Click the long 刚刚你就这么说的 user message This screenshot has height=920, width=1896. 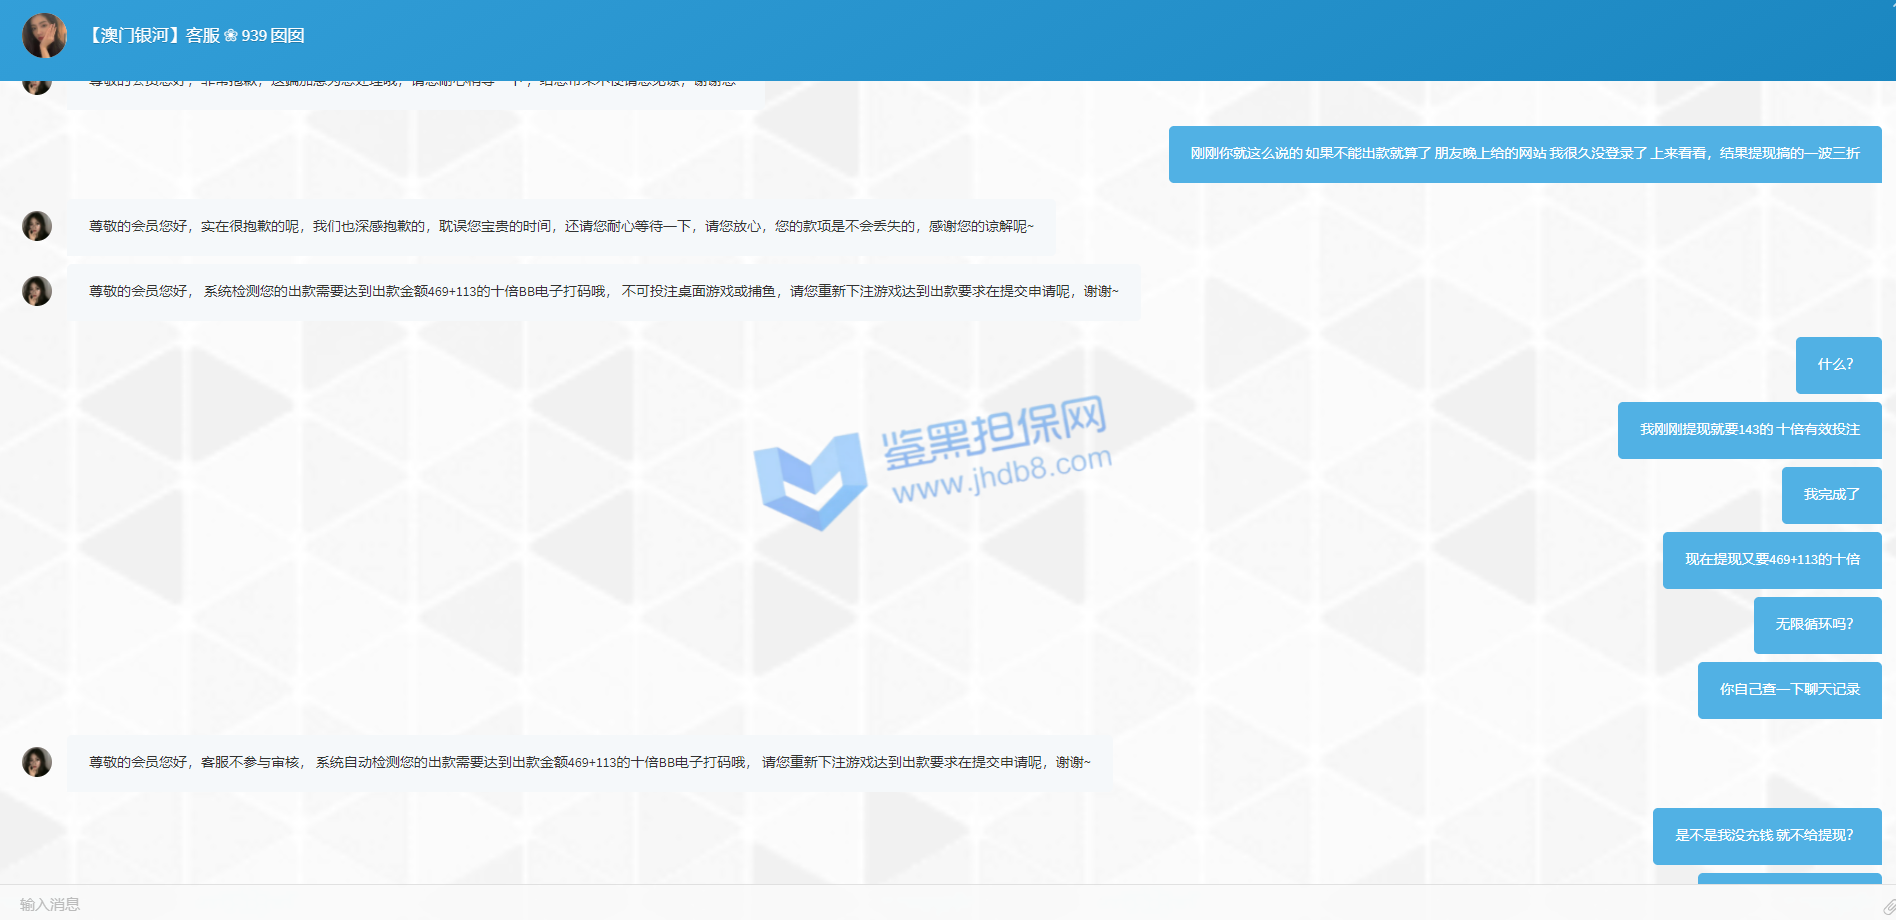point(1524,154)
